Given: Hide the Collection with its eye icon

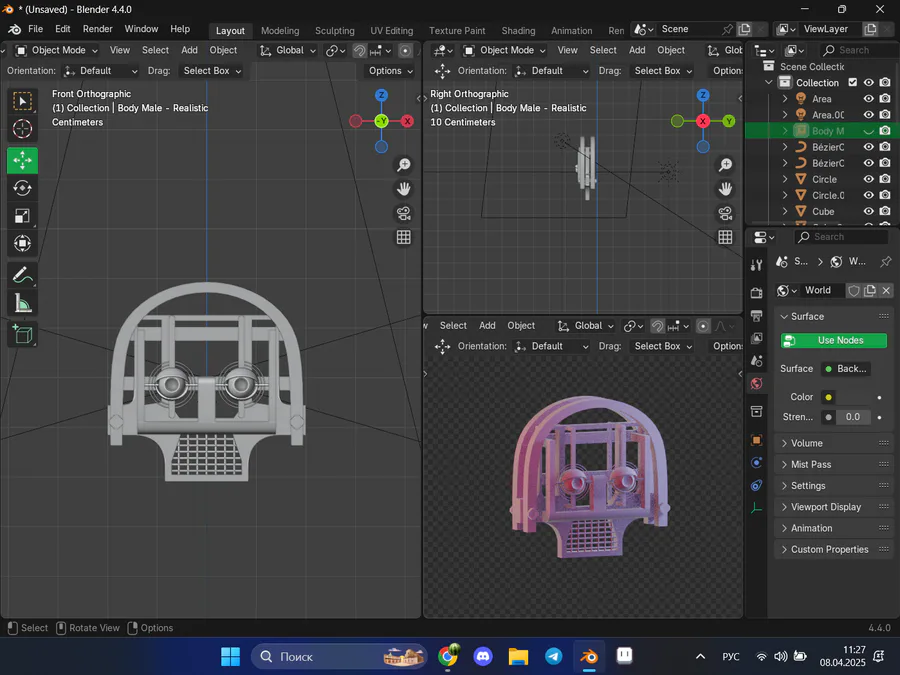Looking at the screenshot, I should tap(869, 83).
